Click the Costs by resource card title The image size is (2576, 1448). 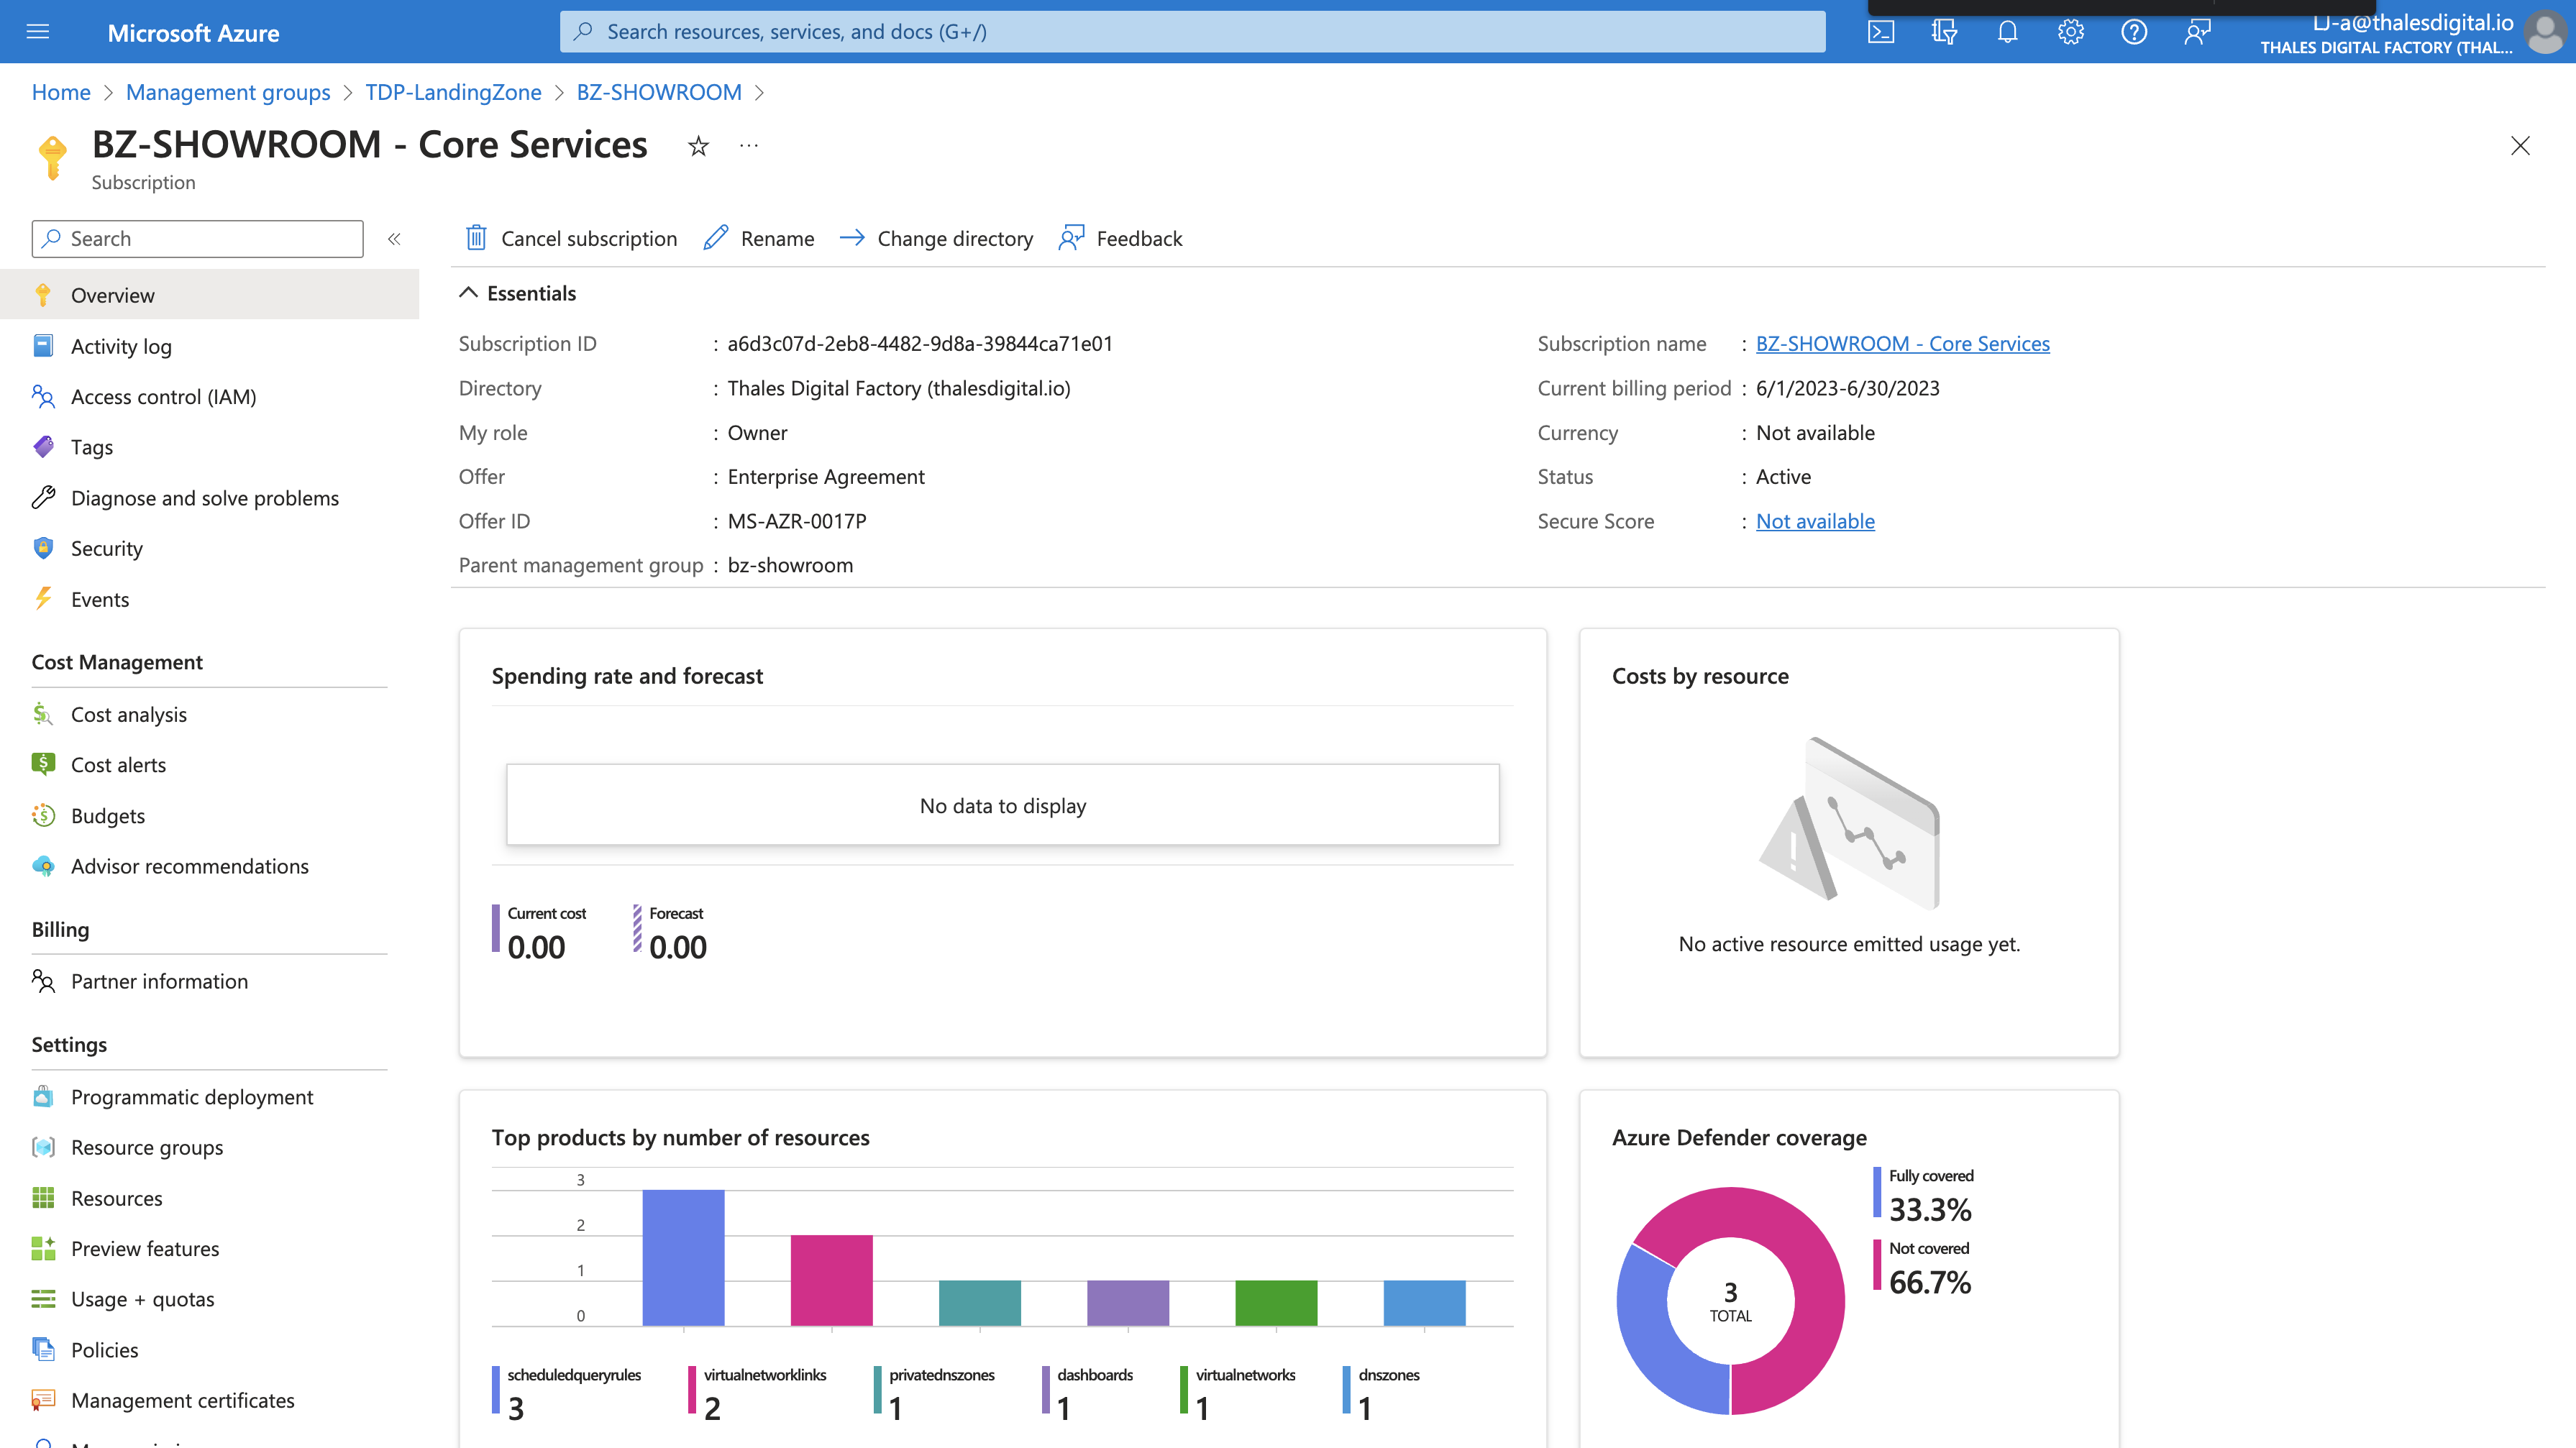[x=1700, y=676]
